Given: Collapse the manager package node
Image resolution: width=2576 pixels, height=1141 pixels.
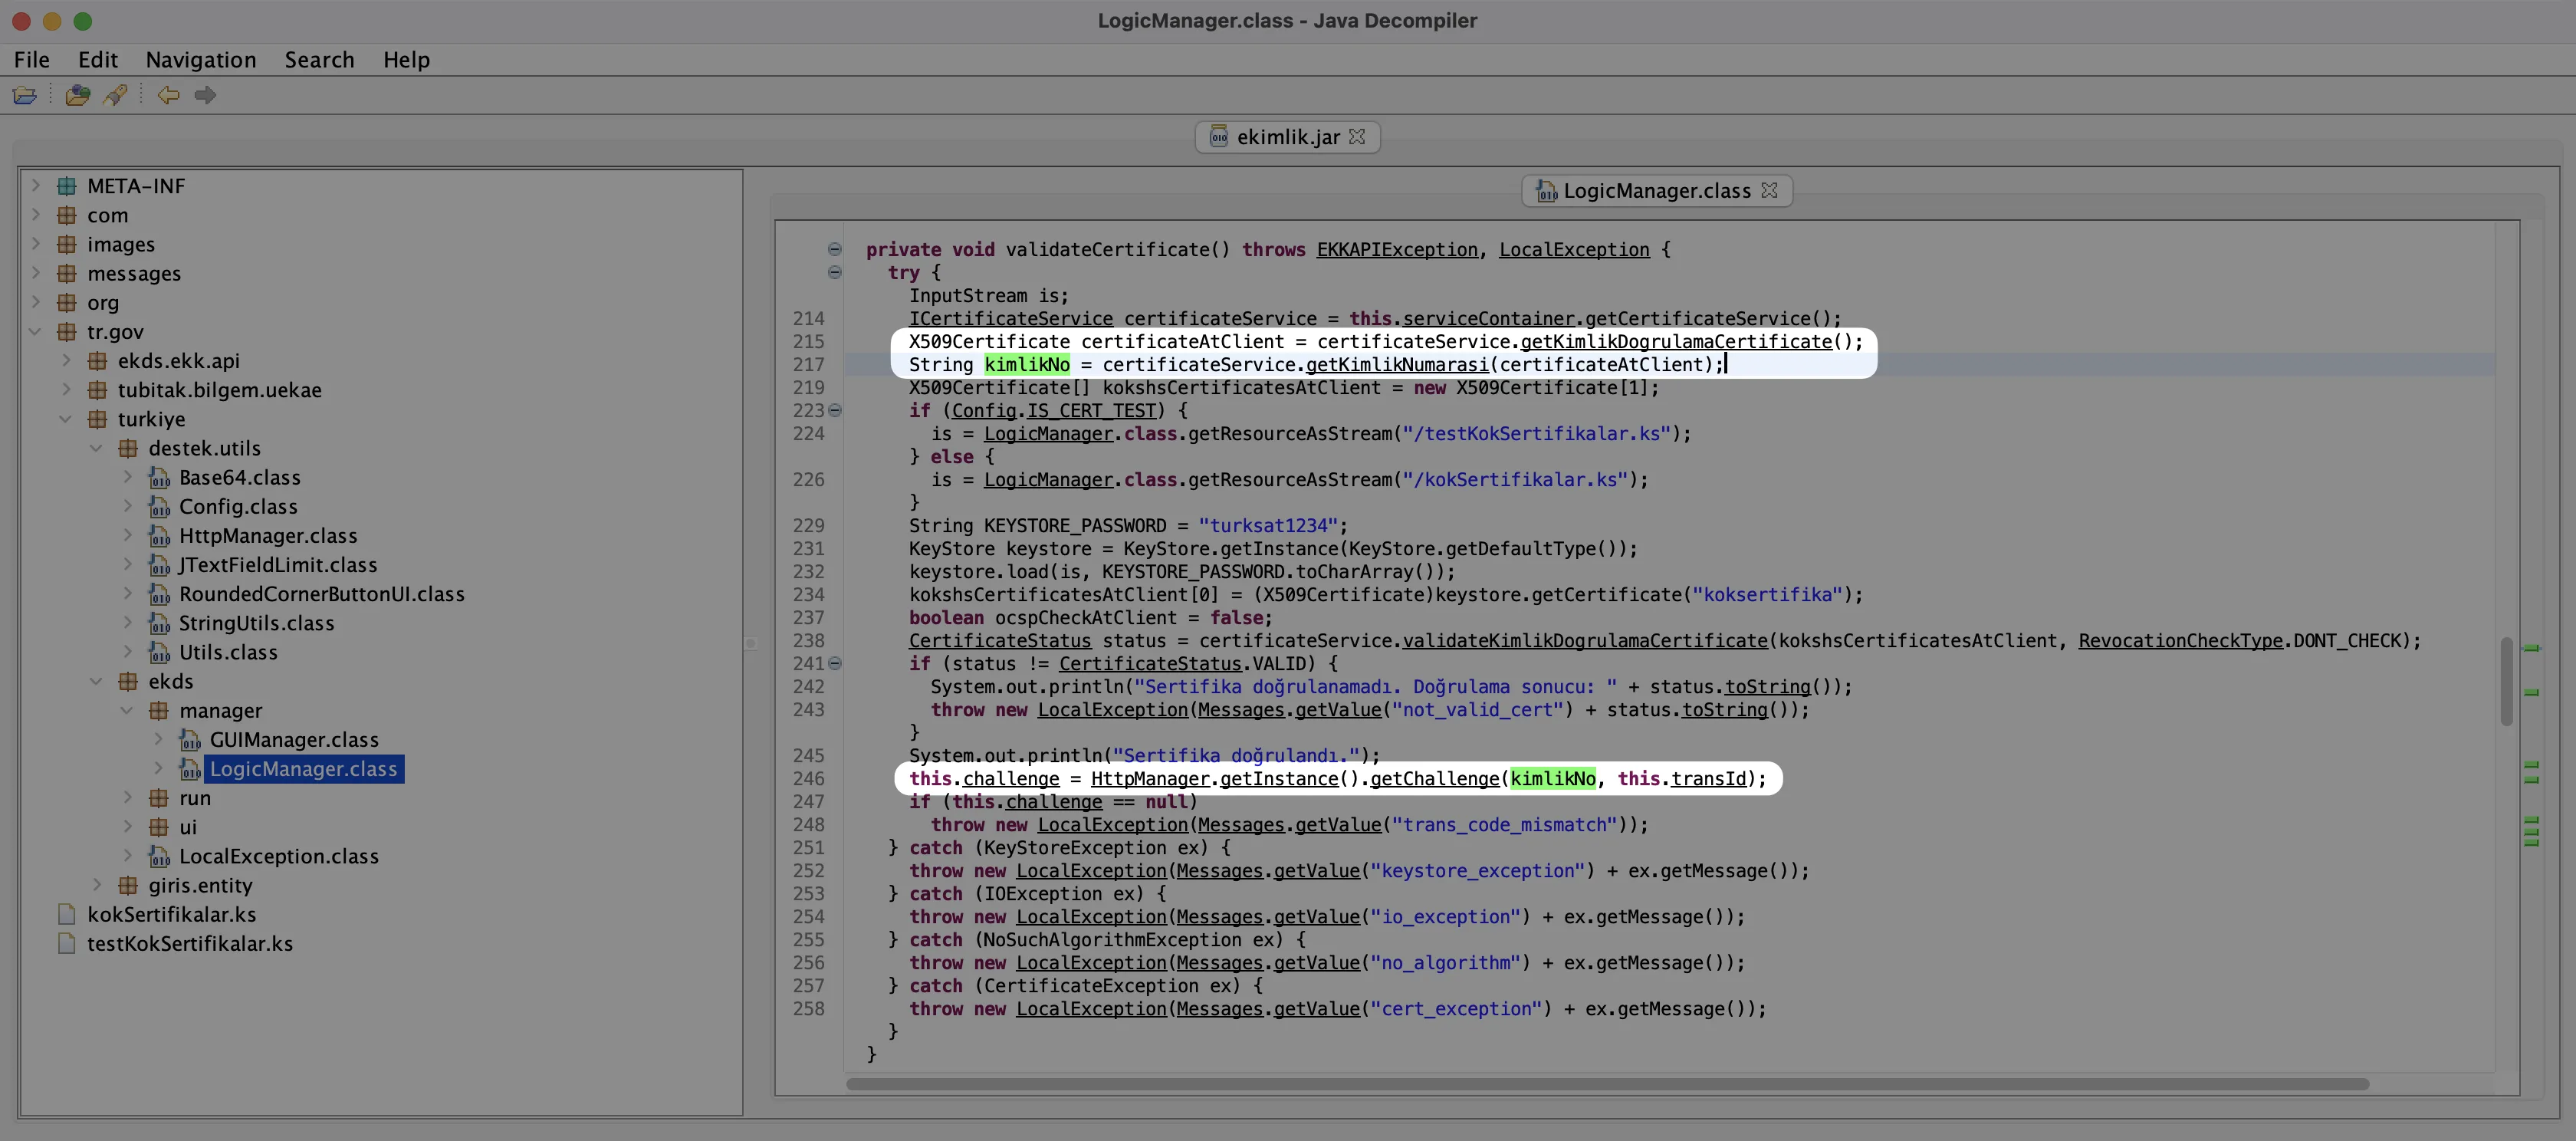Looking at the screenshot, I should coord(127,710).
